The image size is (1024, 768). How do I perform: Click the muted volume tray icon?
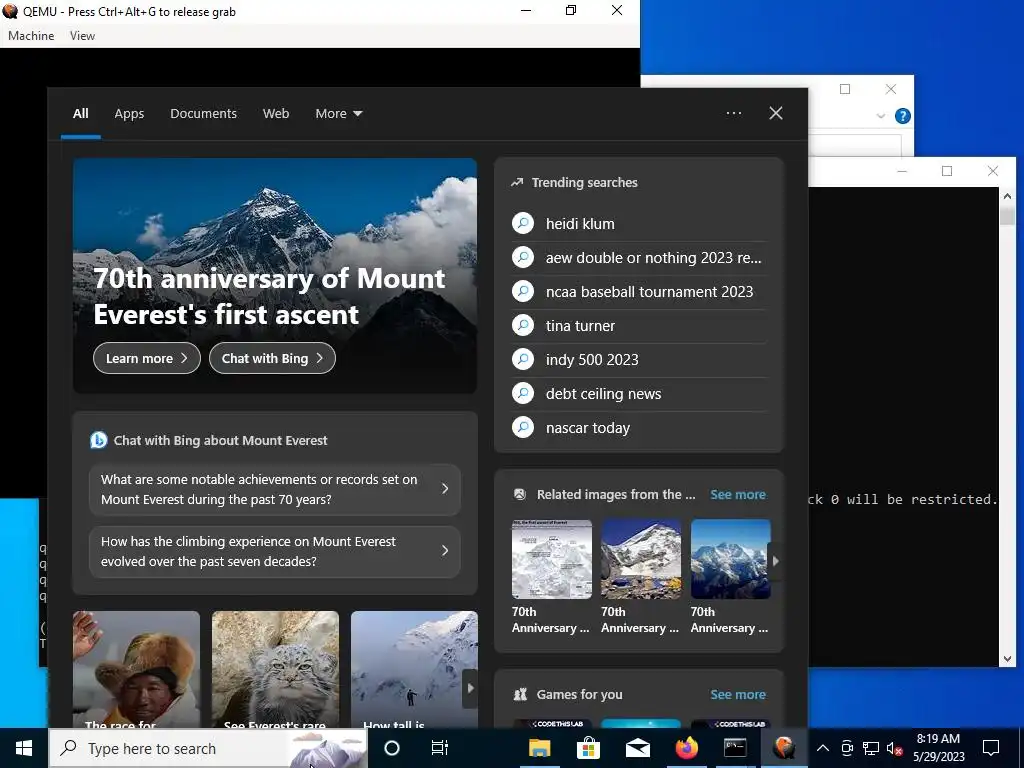coord(894,748)
